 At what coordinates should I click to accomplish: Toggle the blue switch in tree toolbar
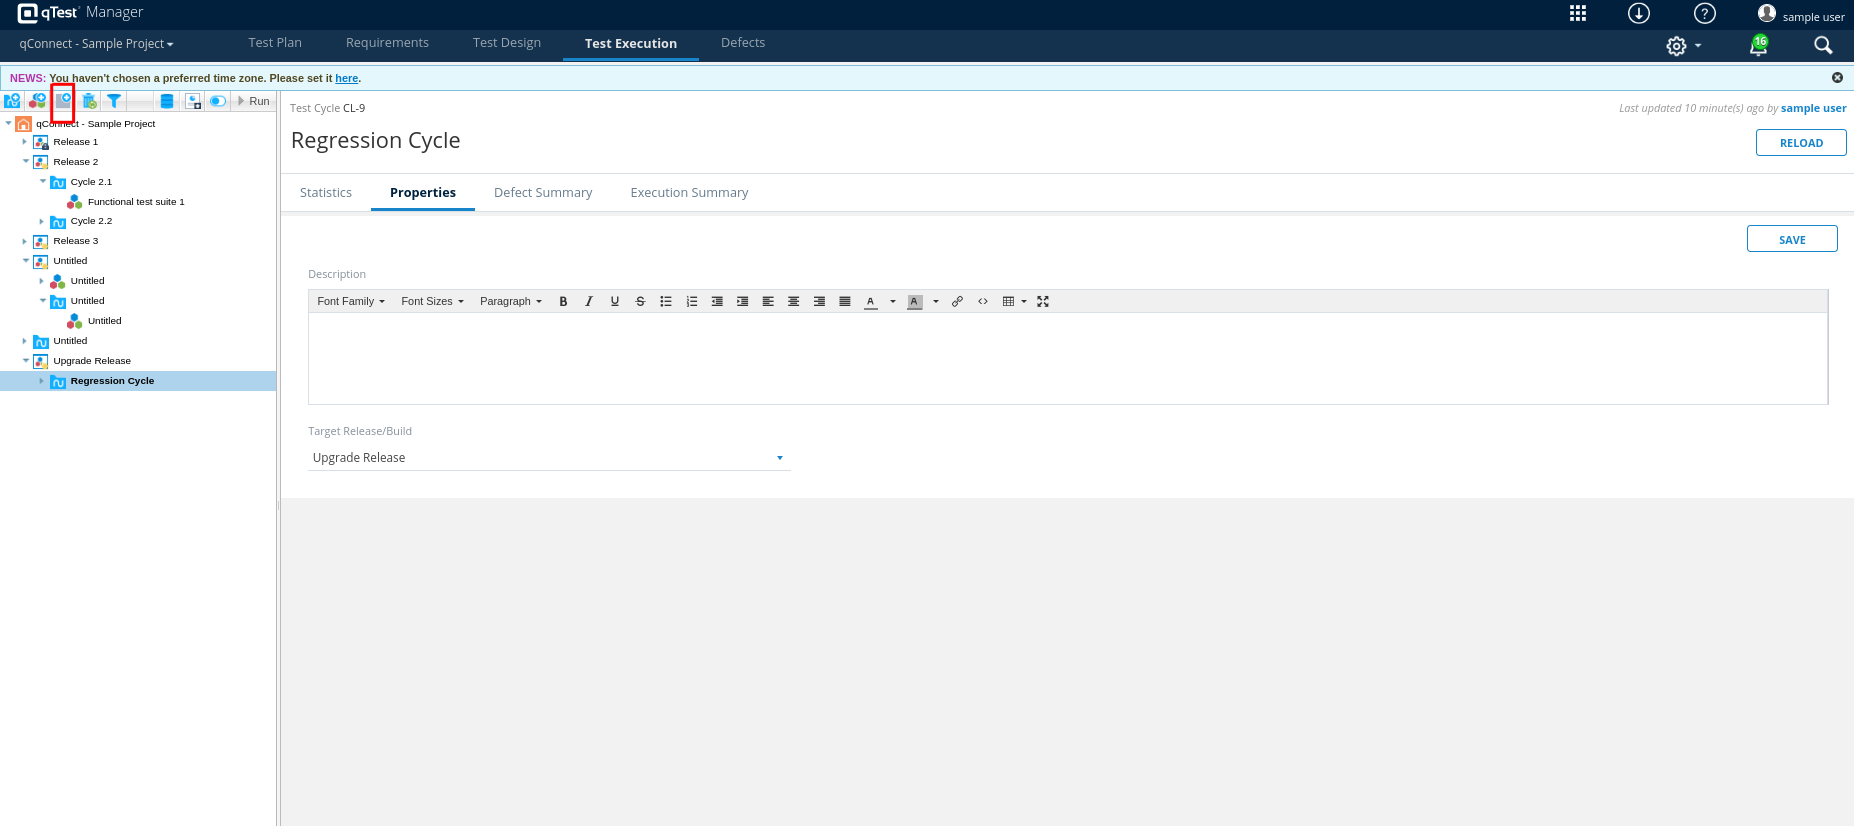click(x=217, y=101)
